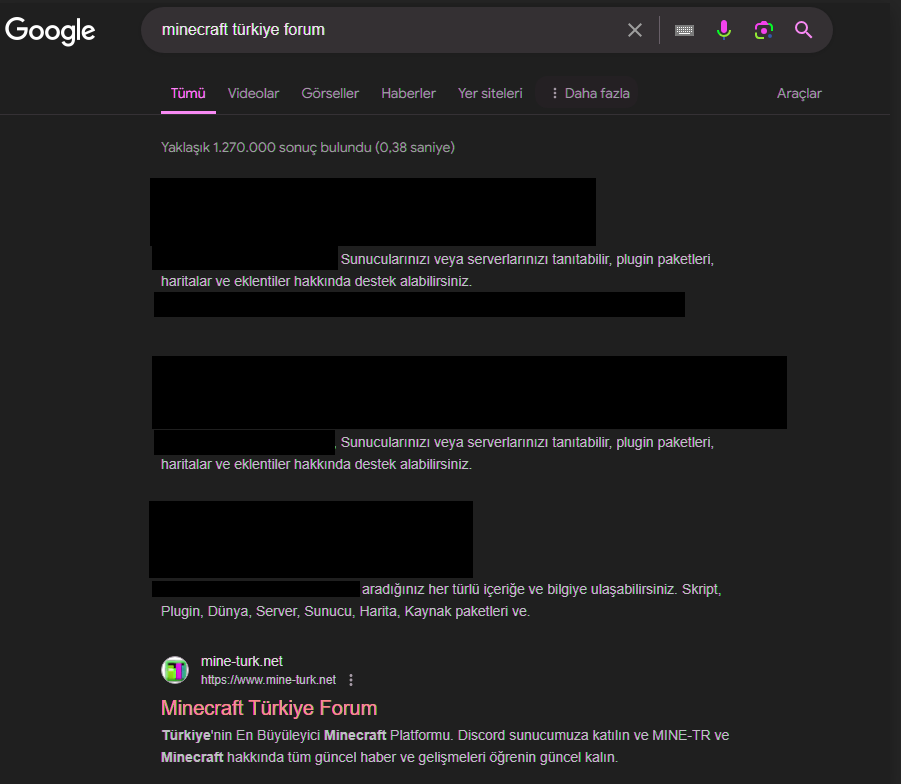Switch to Videolar tab
The image size is (901, 784).
(x=253, y=93)
